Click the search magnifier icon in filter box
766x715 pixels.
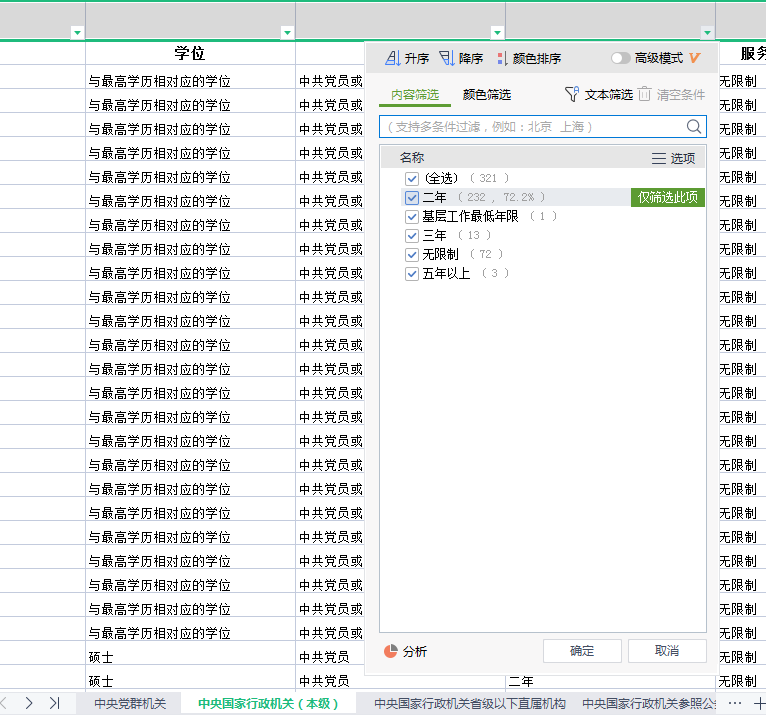pyautogui.click(x=694, y=127)
